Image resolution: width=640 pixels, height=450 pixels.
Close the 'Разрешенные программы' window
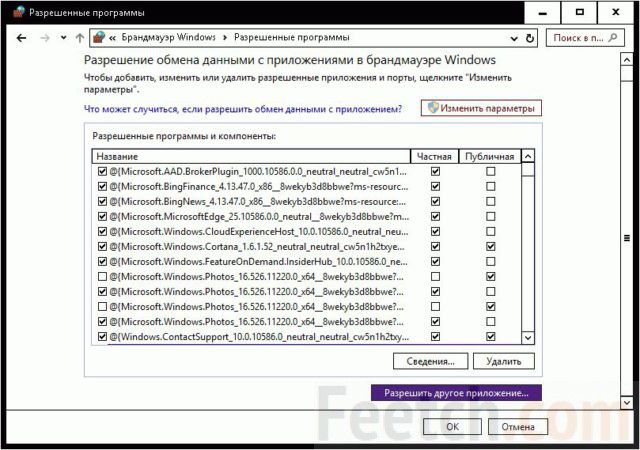point(616,13)
